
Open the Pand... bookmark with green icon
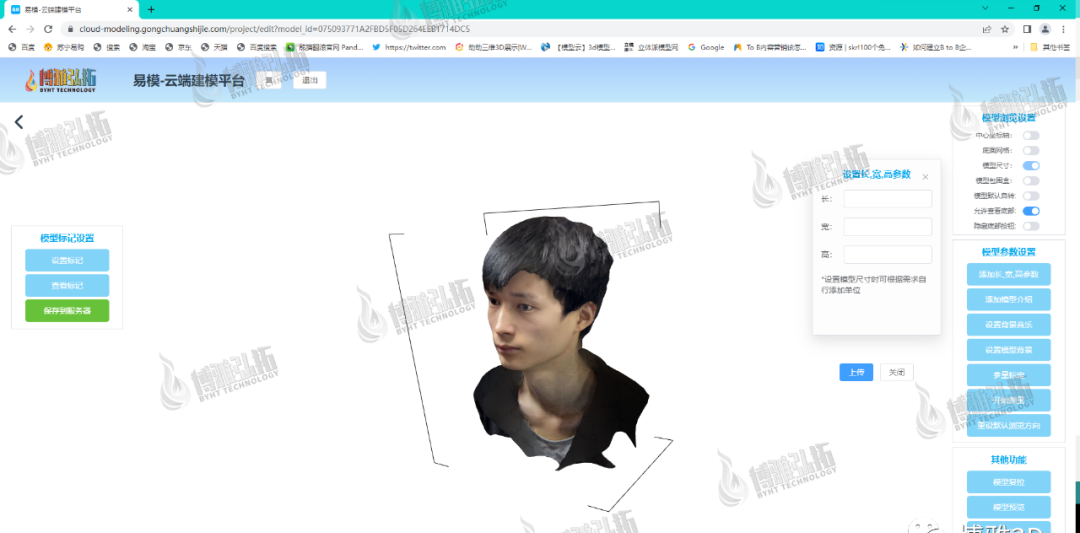pos(324,48)
